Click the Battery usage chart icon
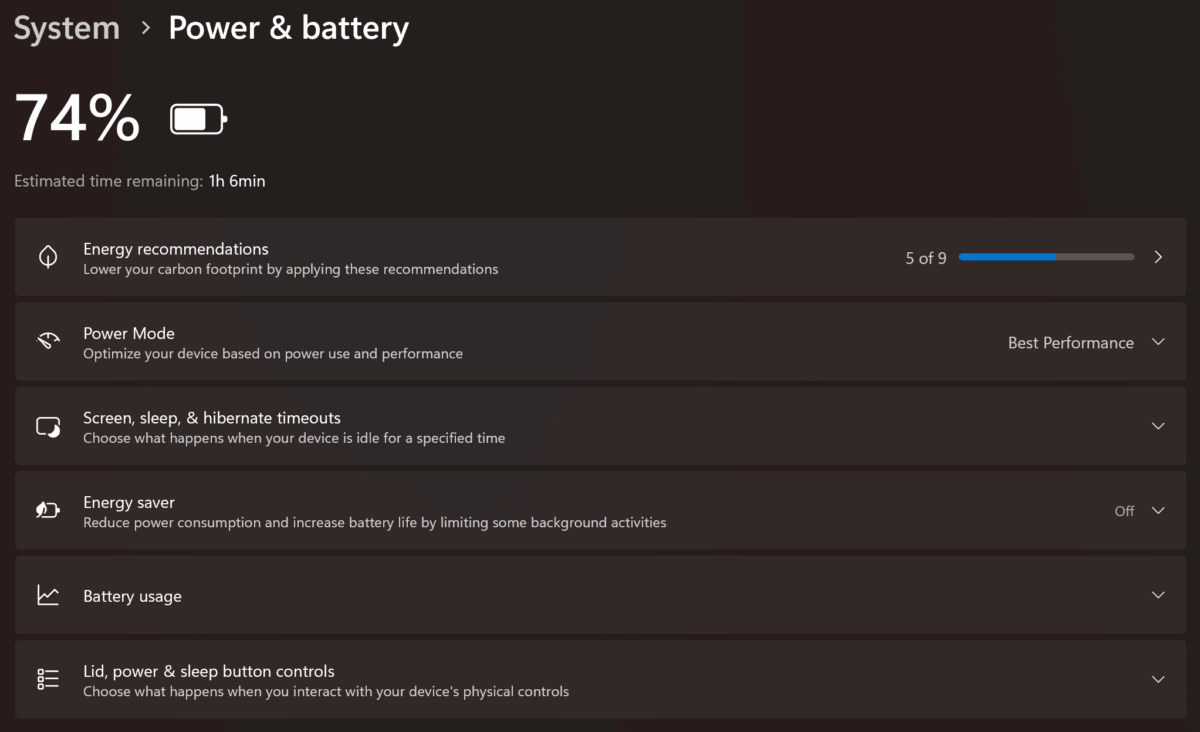 click(48, 596)
